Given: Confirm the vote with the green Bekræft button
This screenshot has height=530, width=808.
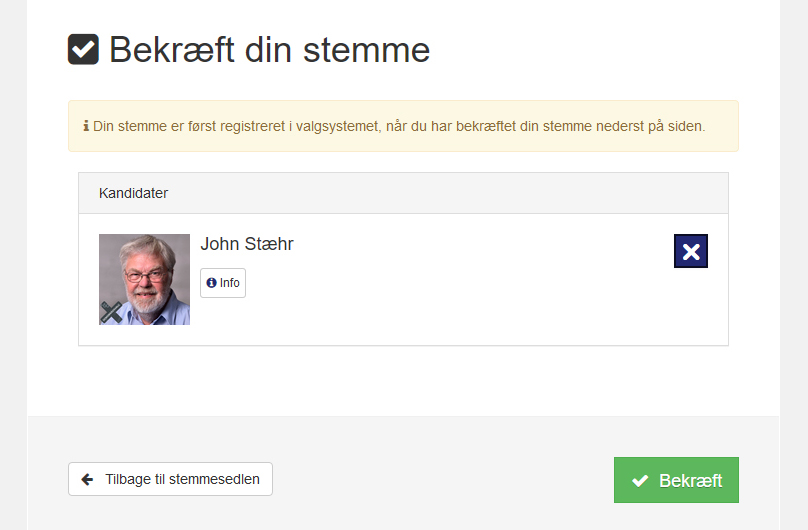Looking at the screenshot, I should click(x=676, y=480).
